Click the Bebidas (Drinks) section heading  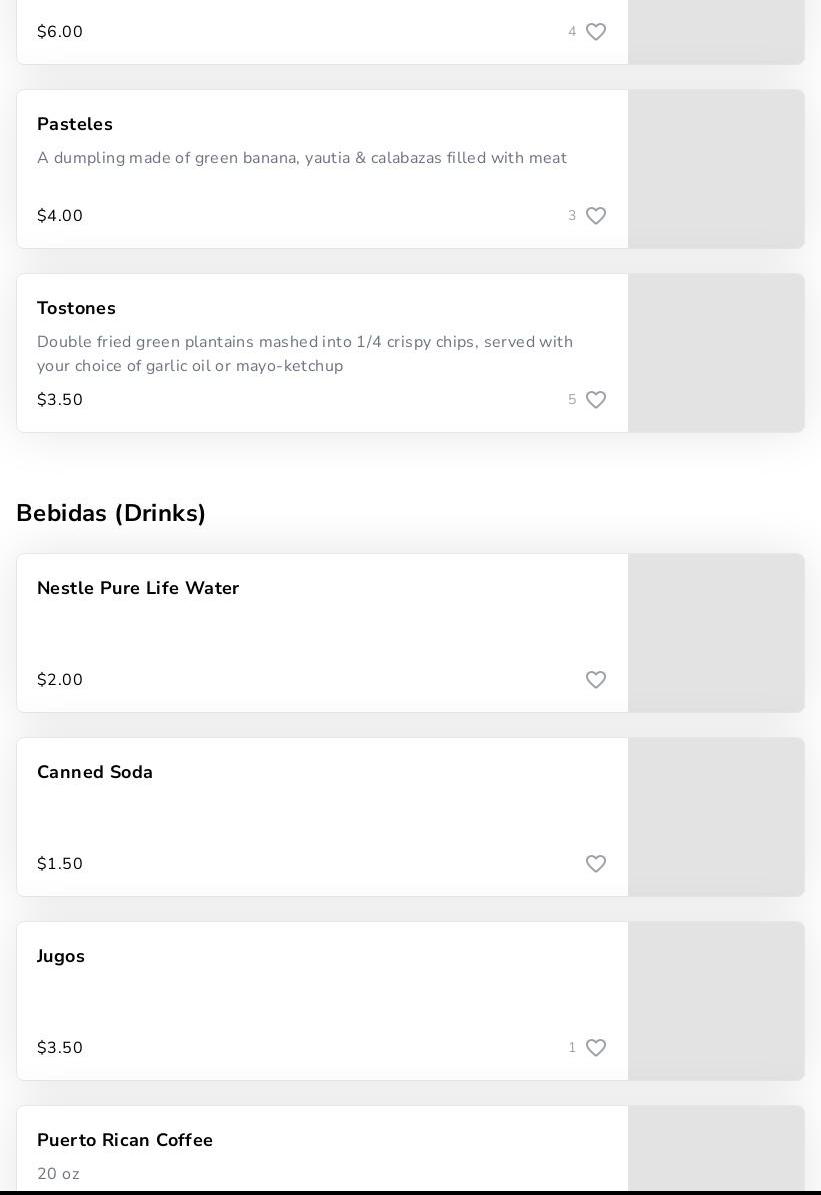coord(111,513)
